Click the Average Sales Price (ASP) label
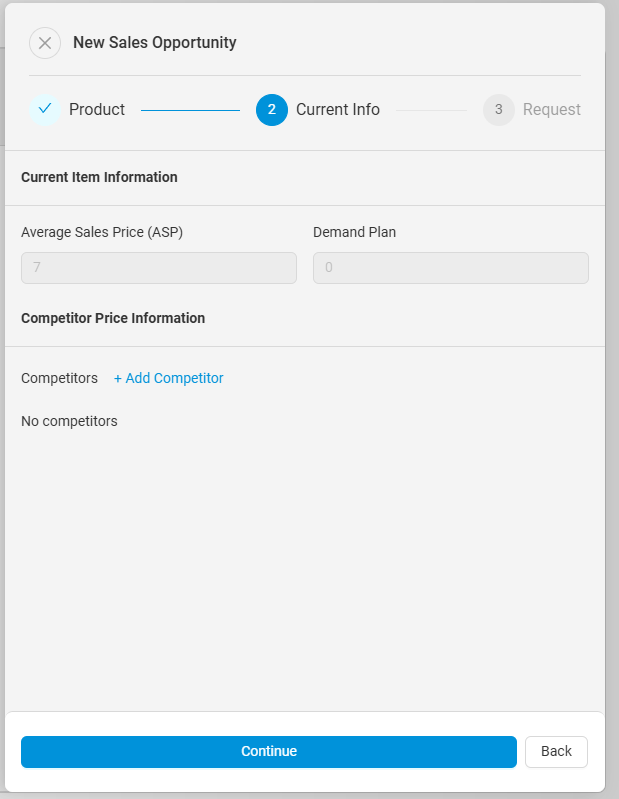 tap(102, 232)
